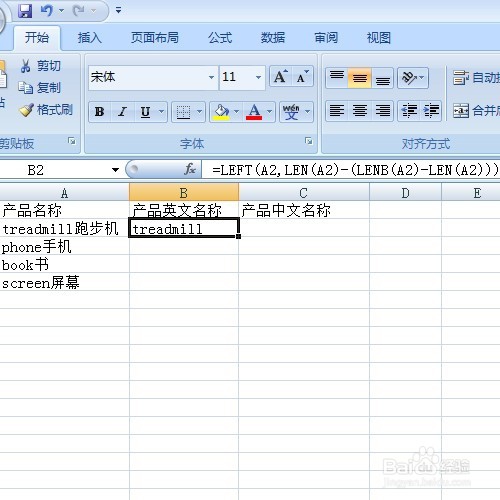Select cell with 产品英文名称

(x=184, y=210)
